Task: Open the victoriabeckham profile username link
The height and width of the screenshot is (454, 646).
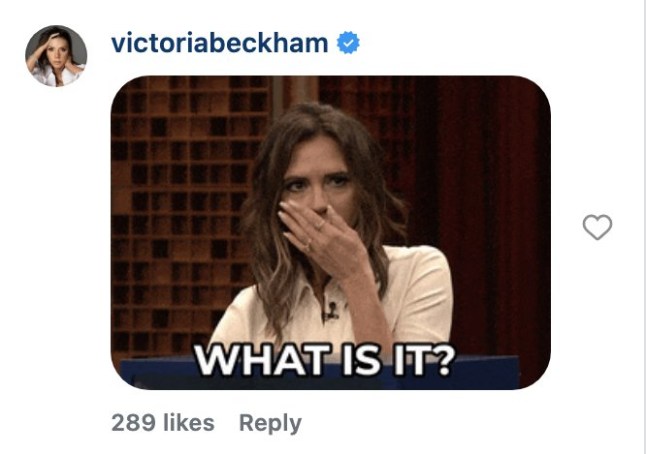Action: (x=220, y=43)
